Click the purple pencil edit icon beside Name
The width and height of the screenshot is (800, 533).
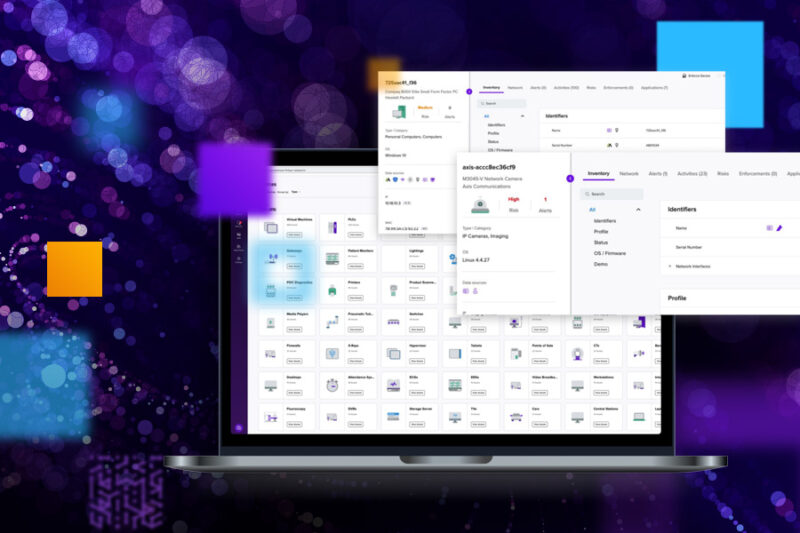pos(779,228)
